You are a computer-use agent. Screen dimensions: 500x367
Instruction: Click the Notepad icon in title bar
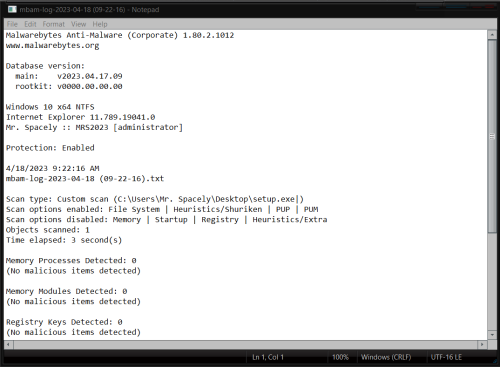coord(12,9)
